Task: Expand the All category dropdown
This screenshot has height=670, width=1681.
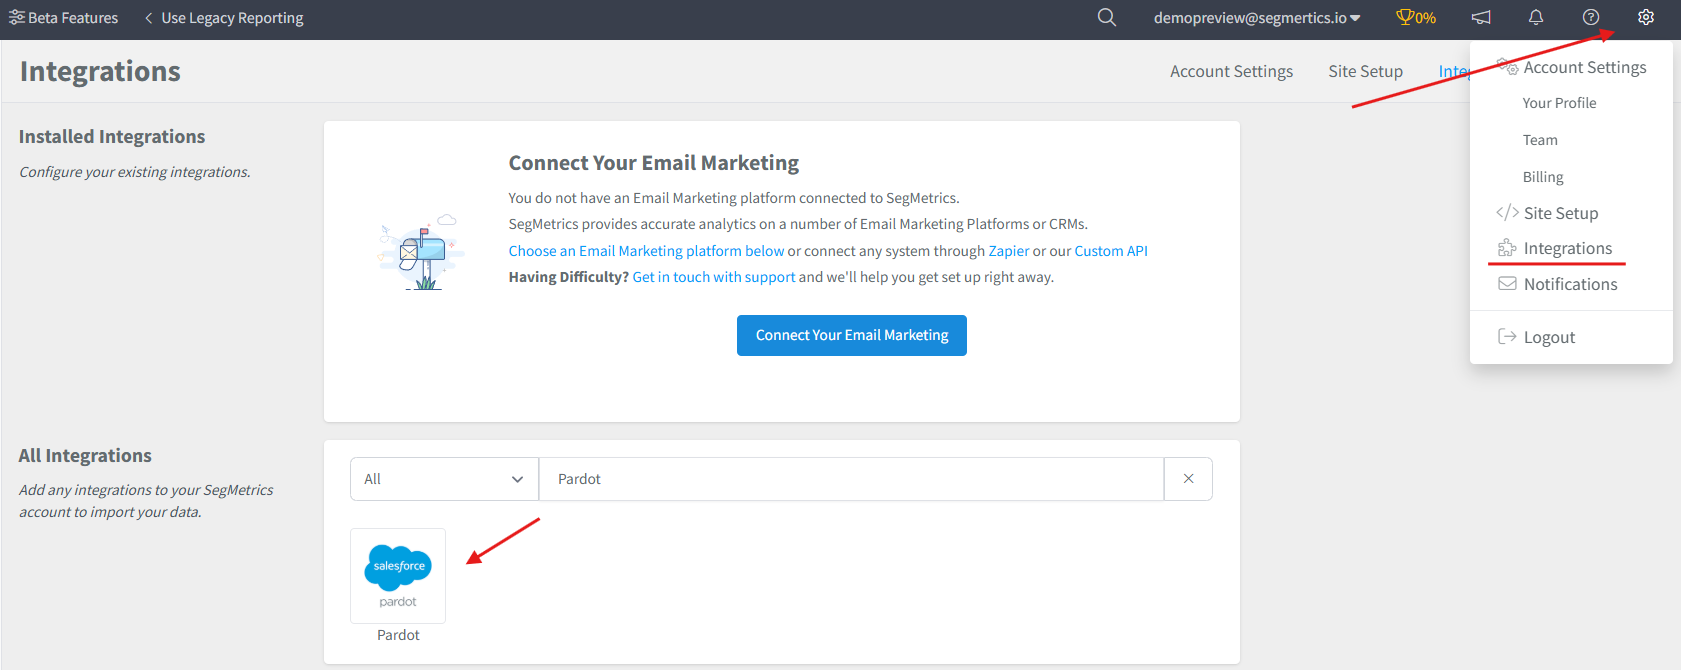Action: point(444,479)
